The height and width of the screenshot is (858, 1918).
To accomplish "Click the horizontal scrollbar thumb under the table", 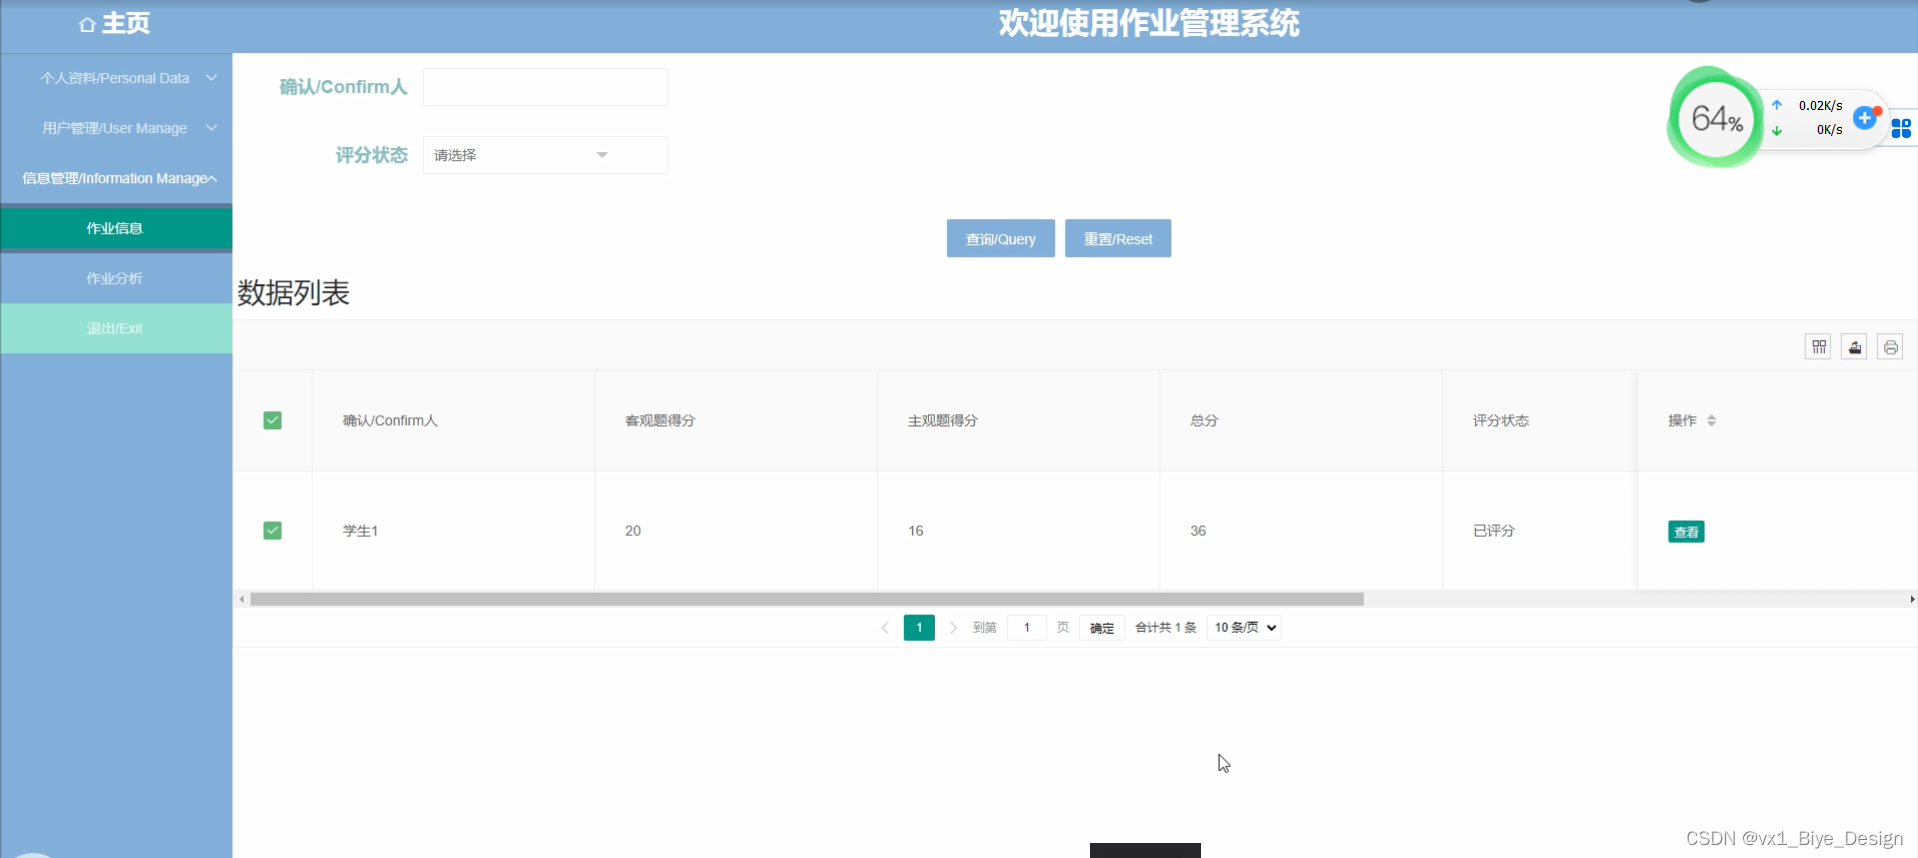I will click(x=807, y=599).
